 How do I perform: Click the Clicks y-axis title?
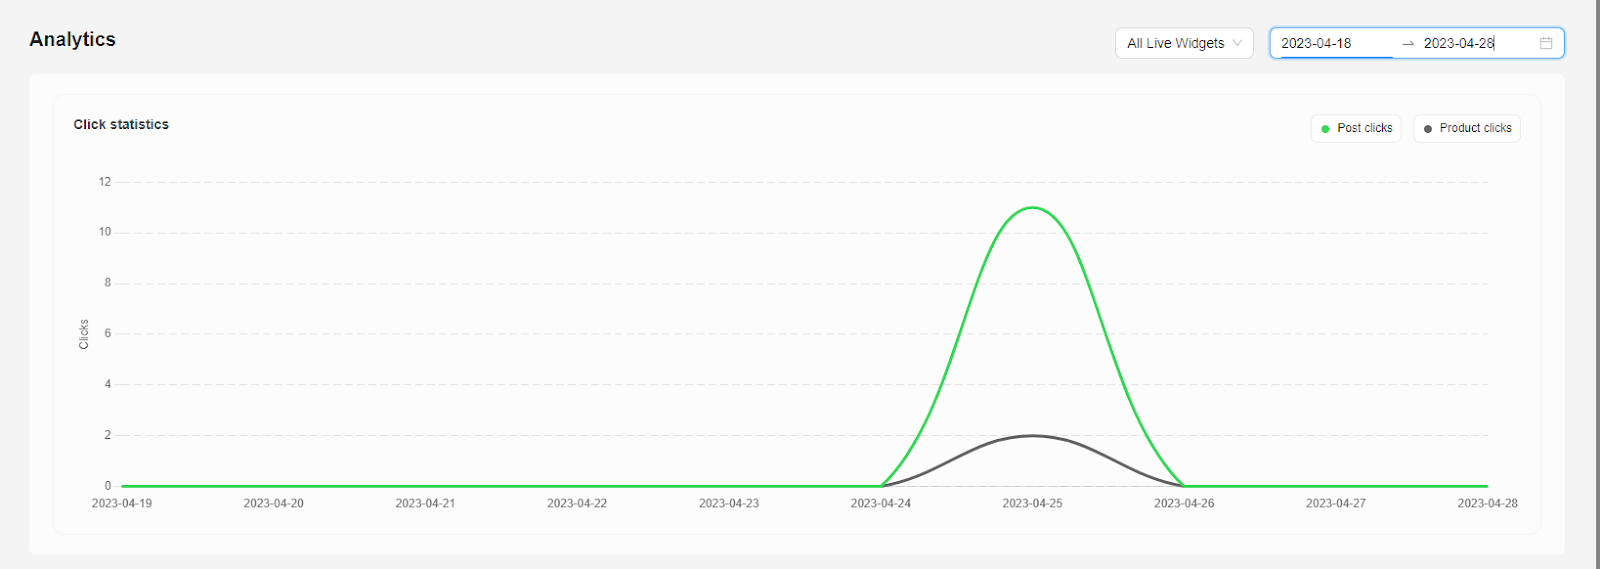84,334
